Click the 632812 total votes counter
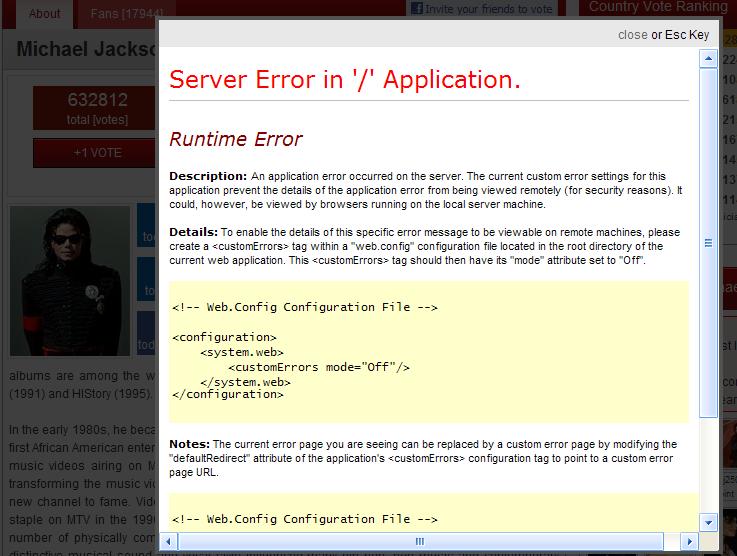This screenshot has height=556, width=737. (x=97, y=108)
